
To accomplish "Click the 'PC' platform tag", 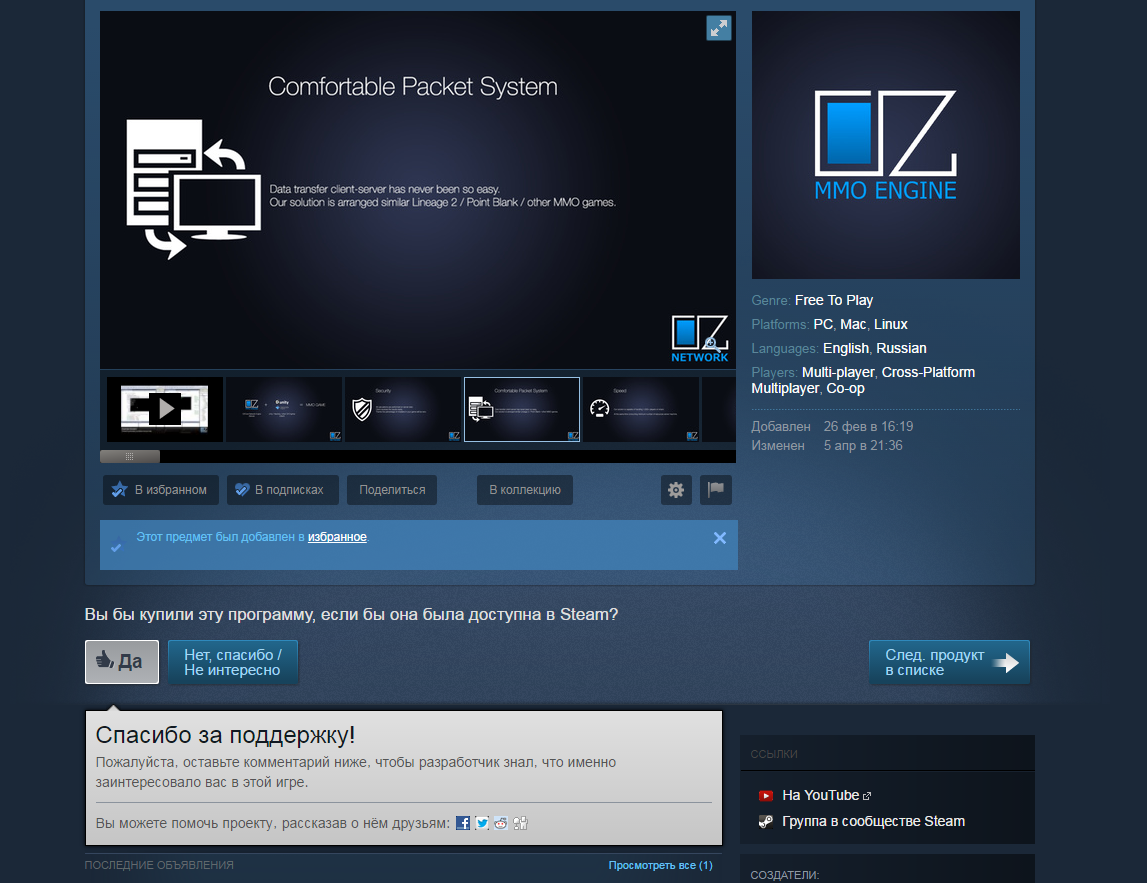I will [823, 325].
